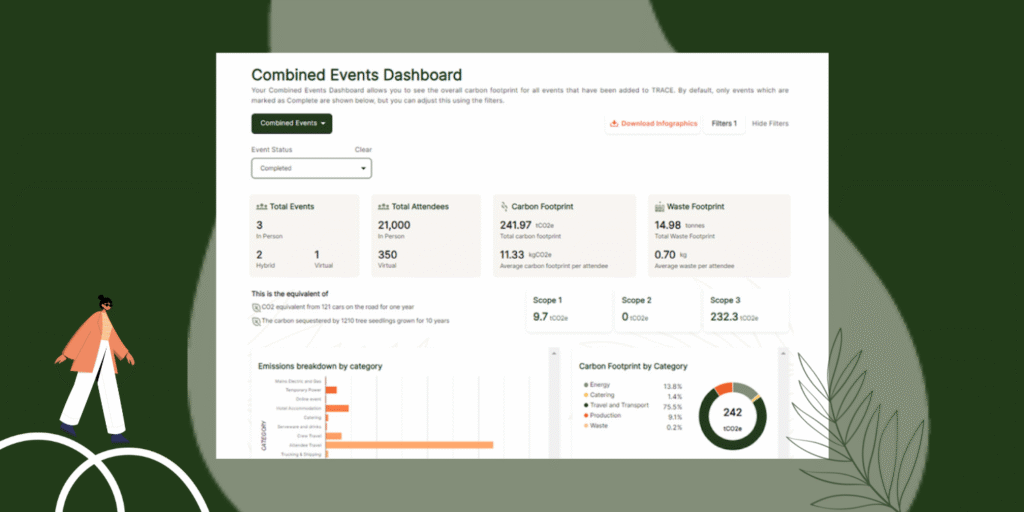Click the 0.70 kg average waste value

(665, 255)
